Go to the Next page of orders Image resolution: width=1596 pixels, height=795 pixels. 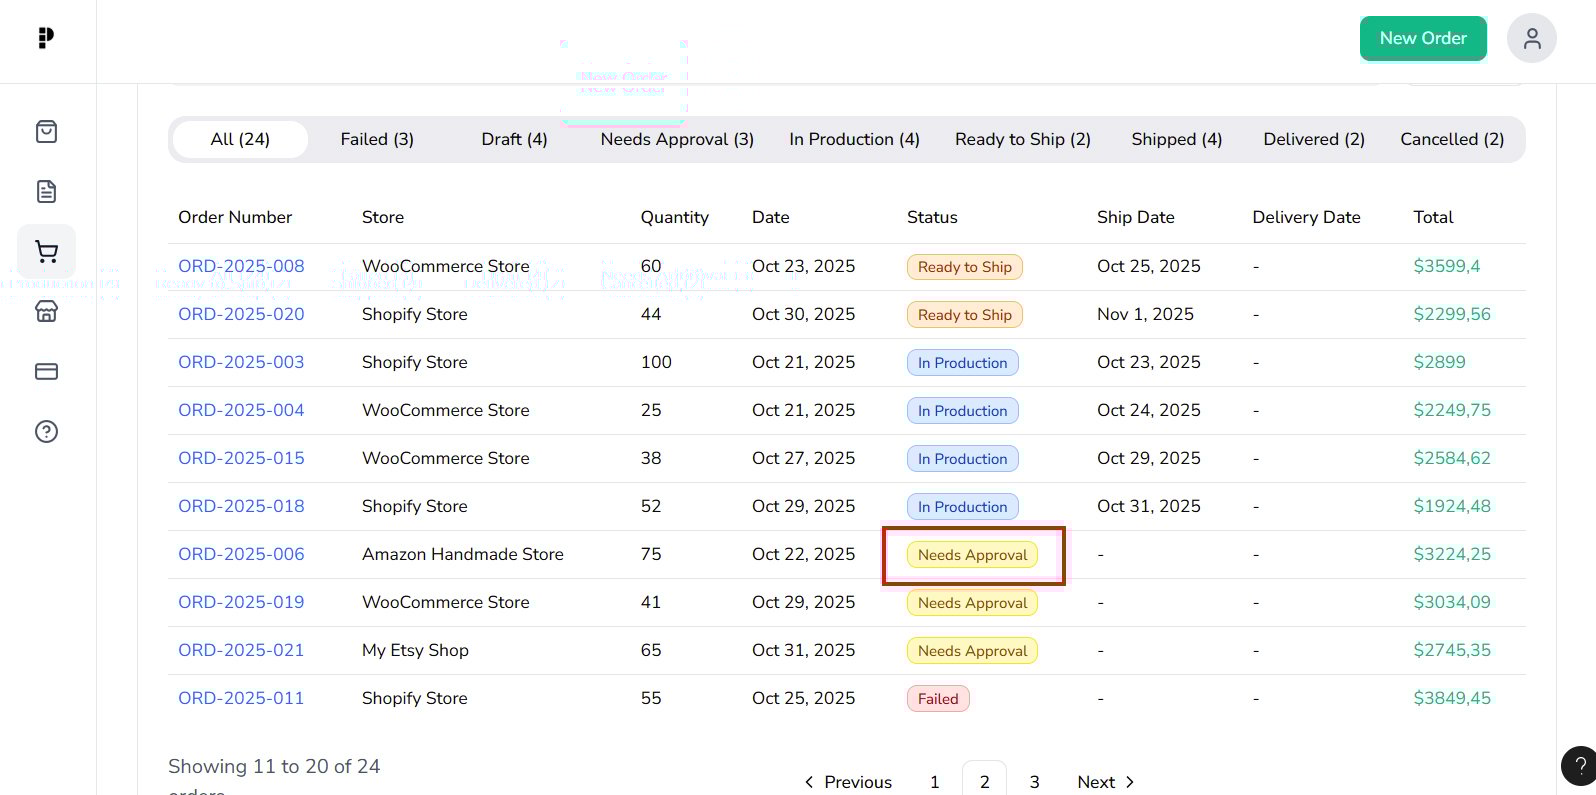(1105, 782)
